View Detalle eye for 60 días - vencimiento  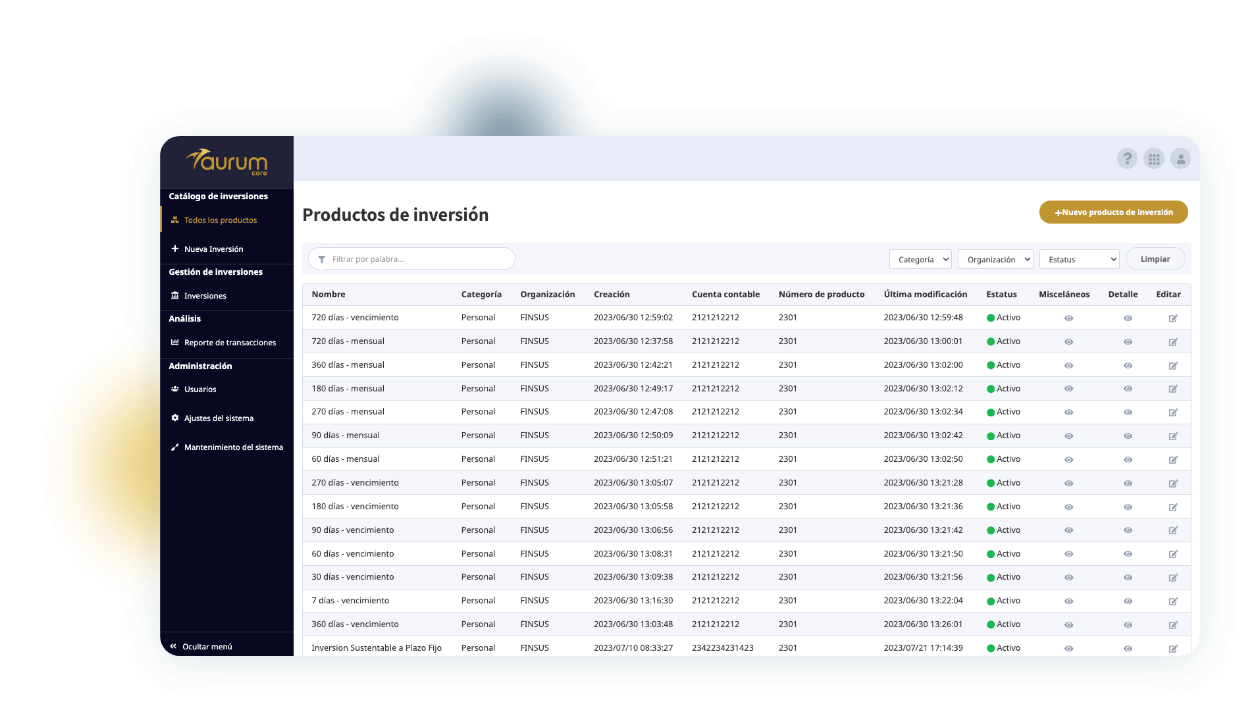tap(1127, 554)
